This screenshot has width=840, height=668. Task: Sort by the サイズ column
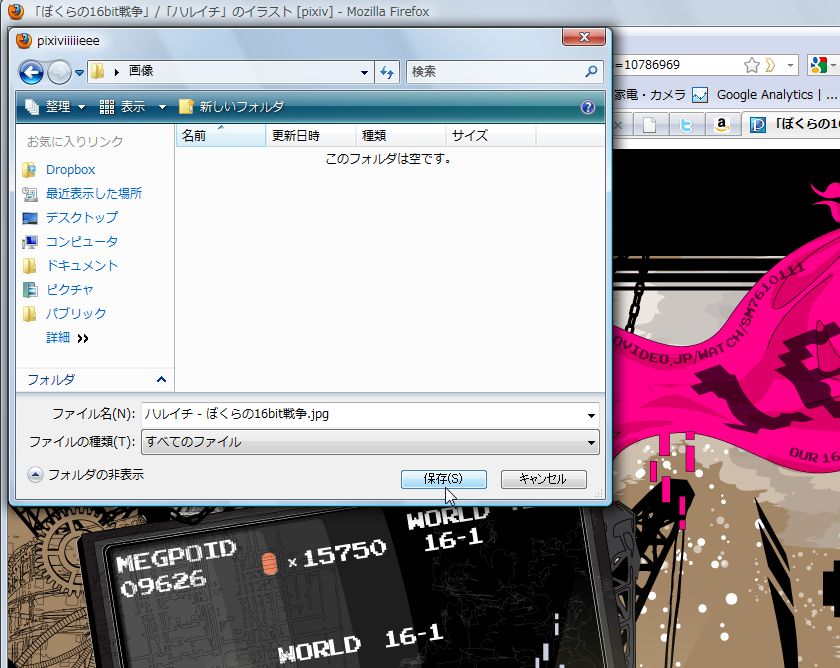click(491, 136)
